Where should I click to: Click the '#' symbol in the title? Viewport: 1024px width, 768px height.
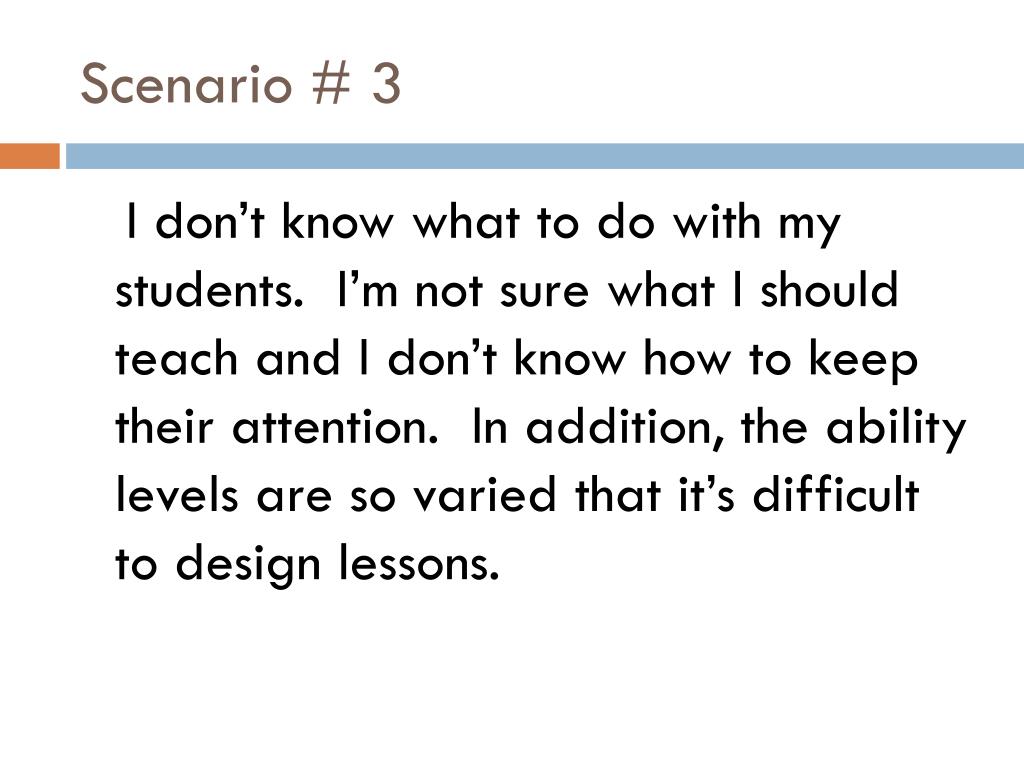[x=332, y=84]
